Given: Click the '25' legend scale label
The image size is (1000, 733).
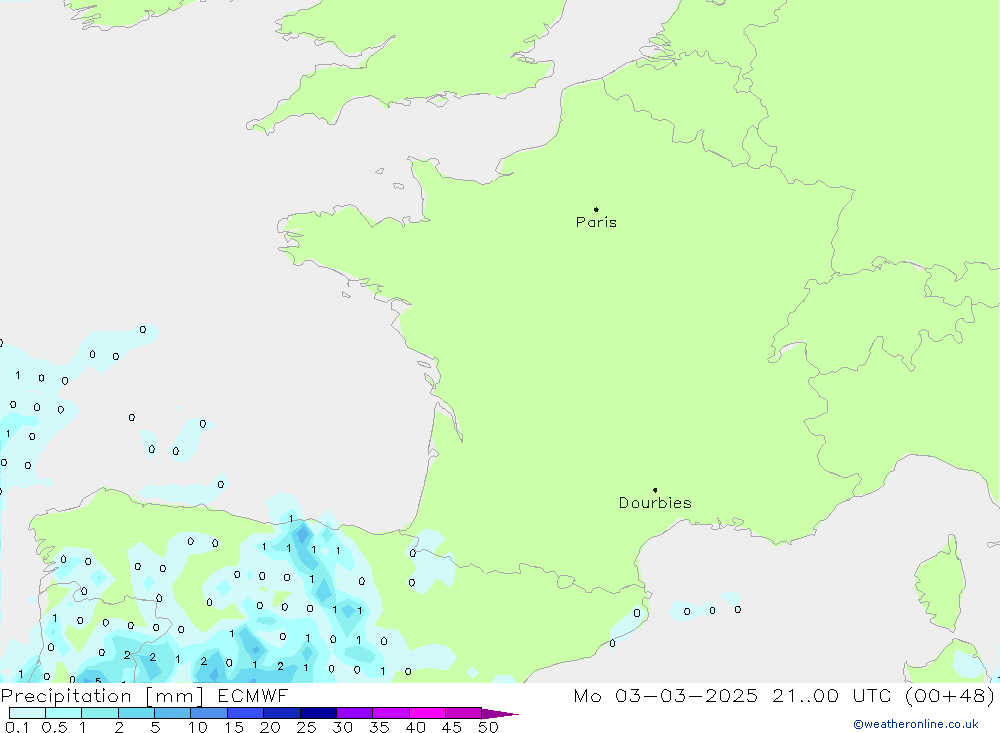Looking at the screenshot, I should [306, 727].
